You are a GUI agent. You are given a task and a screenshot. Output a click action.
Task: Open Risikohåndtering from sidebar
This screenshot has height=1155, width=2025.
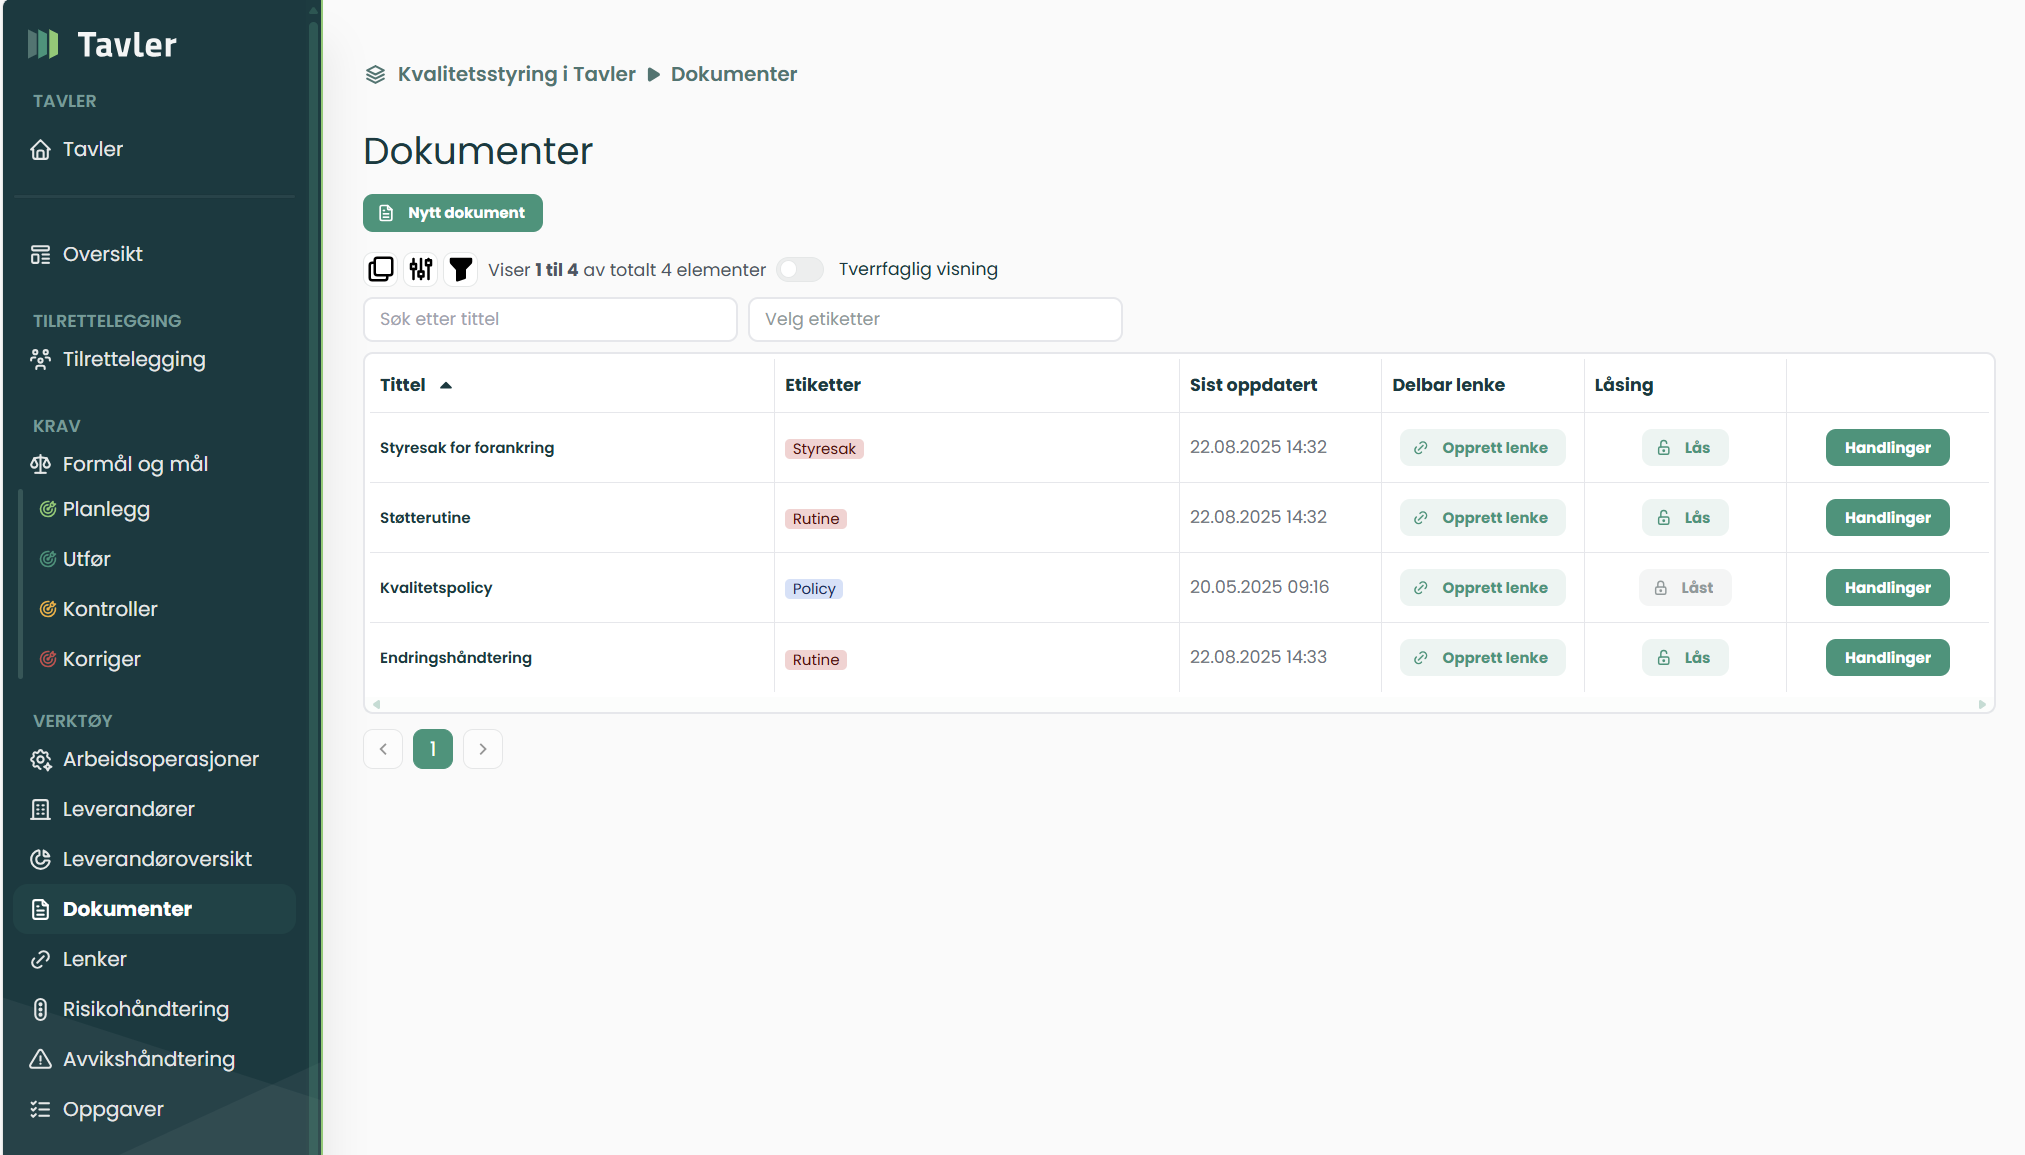(x=146, y=1009)
